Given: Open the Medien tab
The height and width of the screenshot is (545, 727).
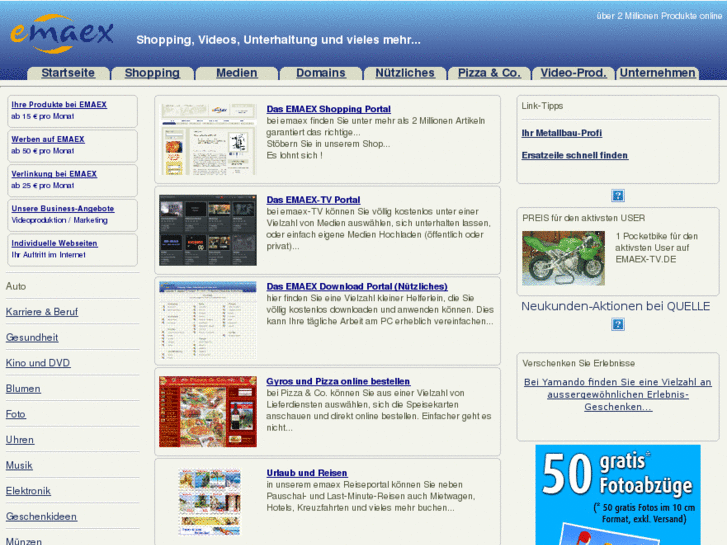Looking at the screenshot, I should click(x=236, y=73).
